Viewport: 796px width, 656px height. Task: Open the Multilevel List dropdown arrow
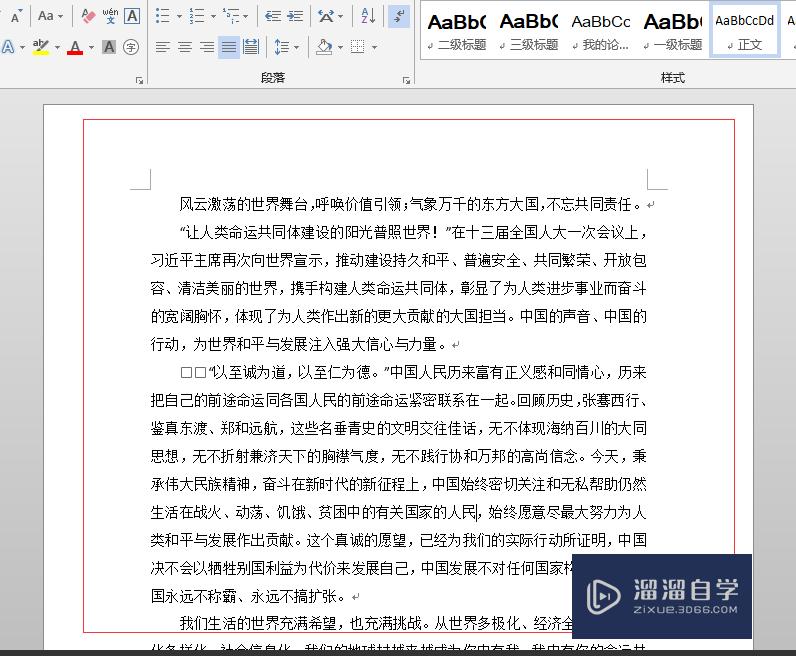(246, 16)
